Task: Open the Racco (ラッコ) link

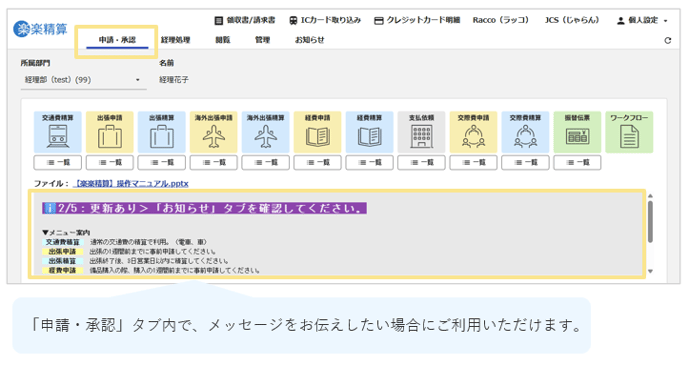Action: (501, 20)
